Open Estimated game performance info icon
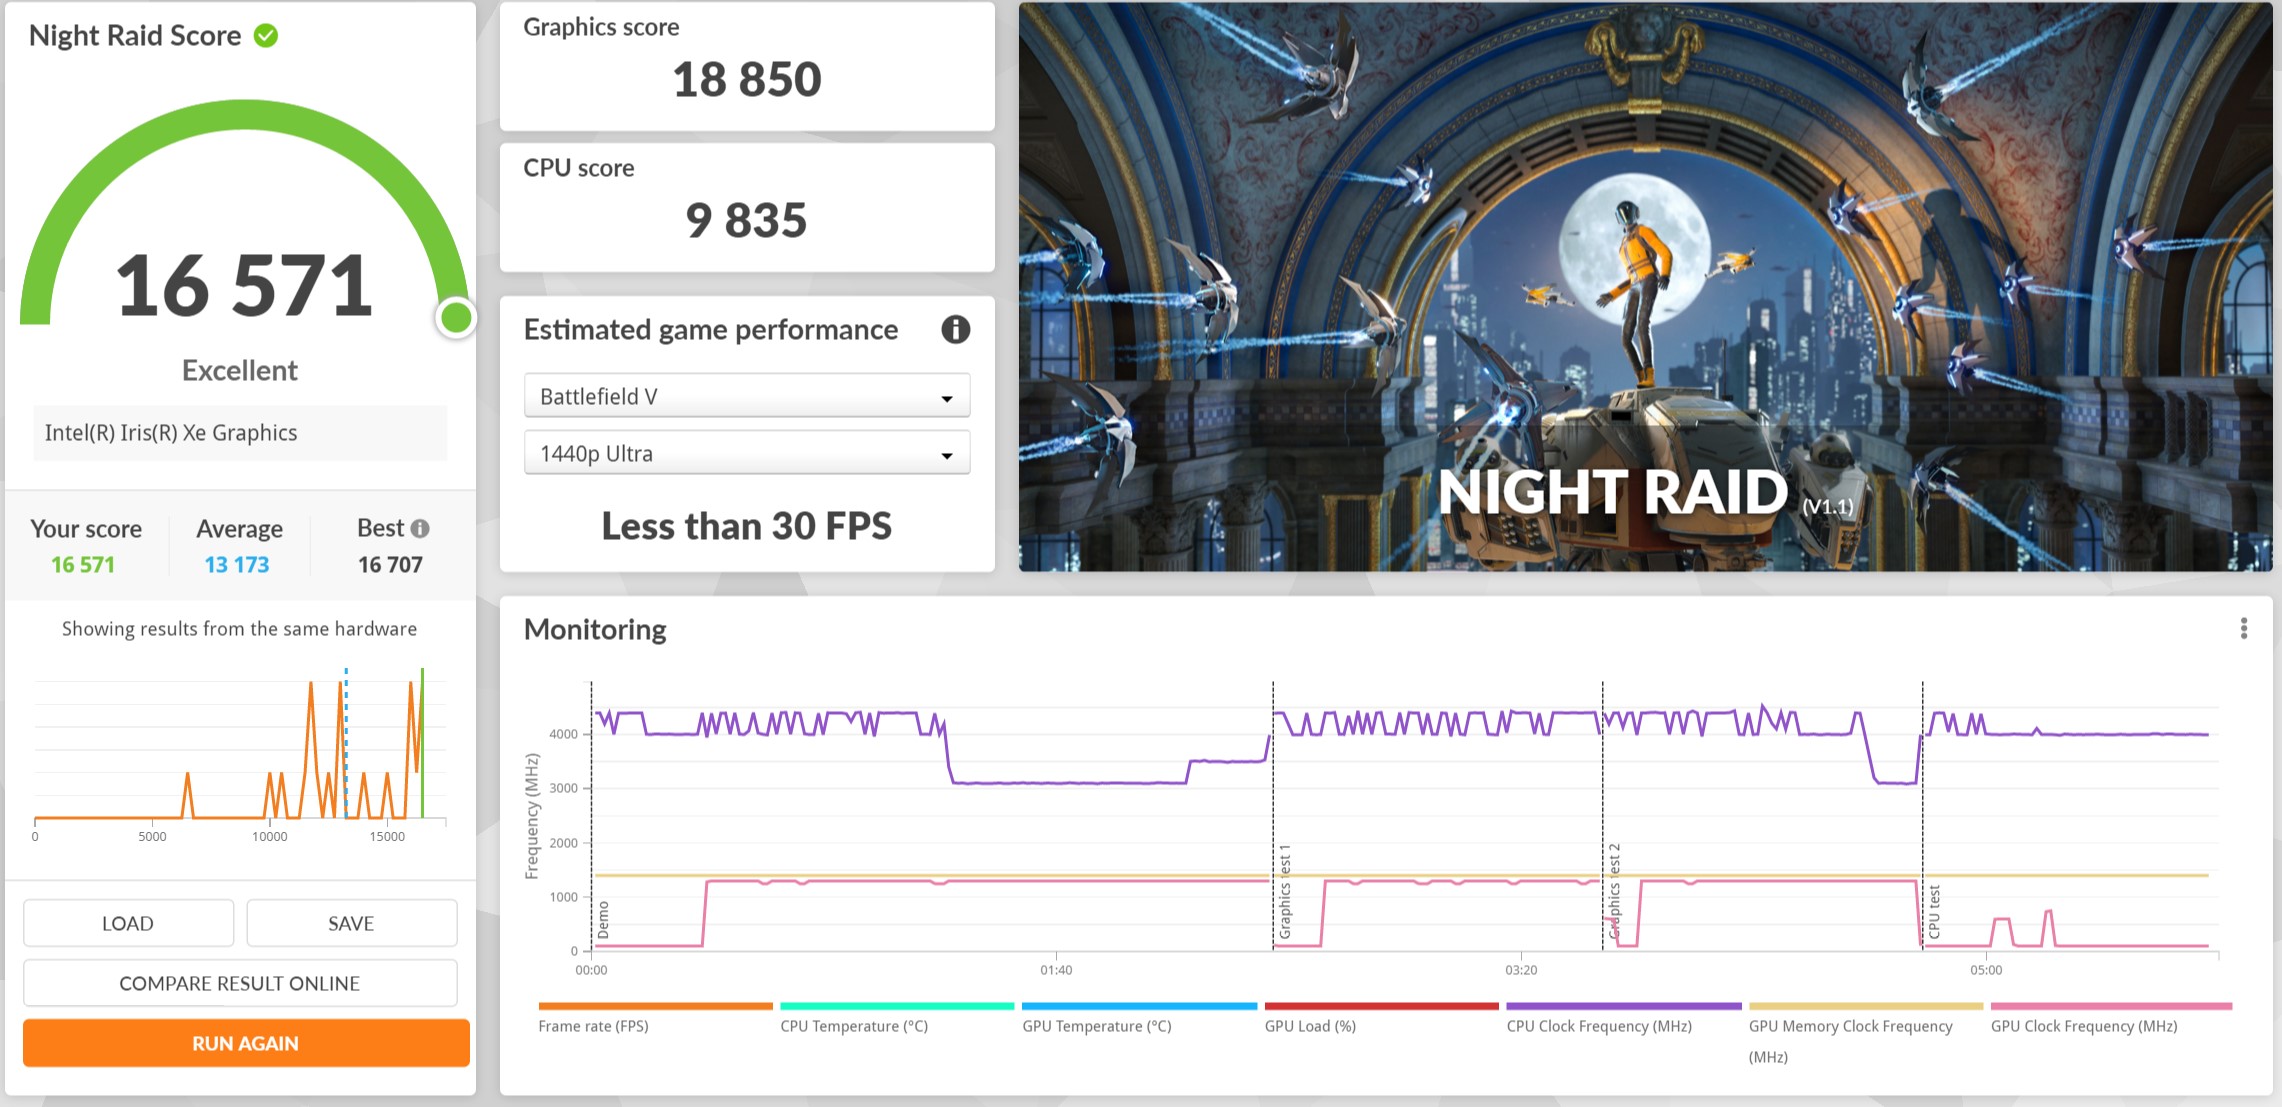 tap(955, 330)
